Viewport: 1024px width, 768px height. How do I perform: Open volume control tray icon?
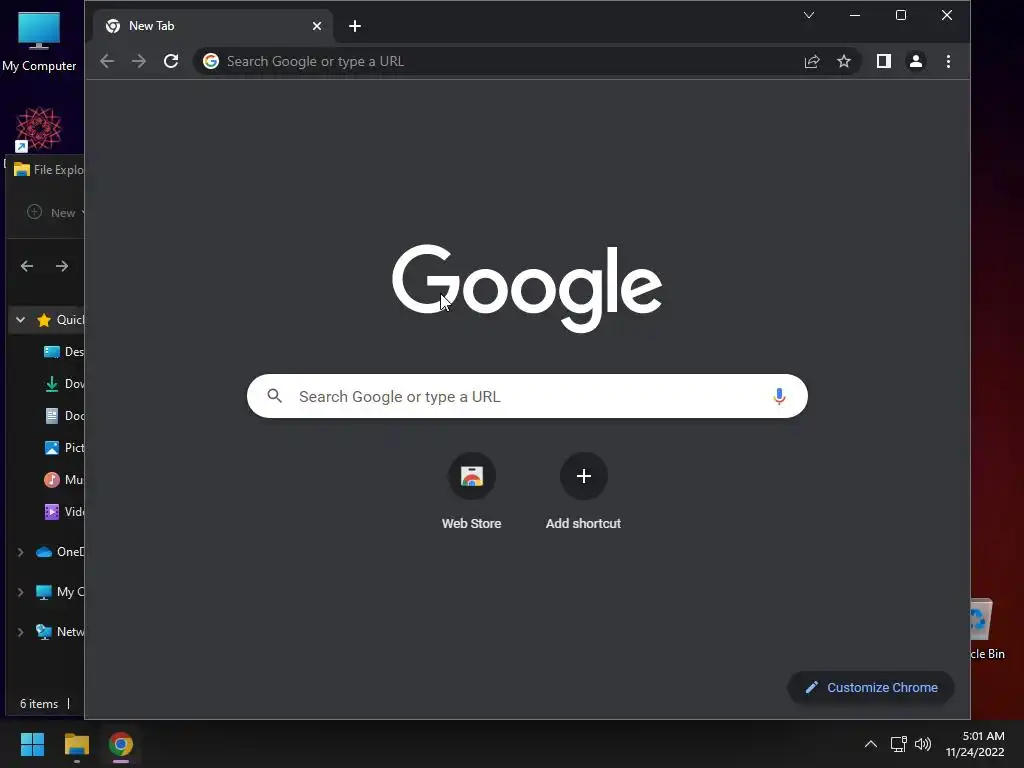pyautogui.click(x=923, y=744)
